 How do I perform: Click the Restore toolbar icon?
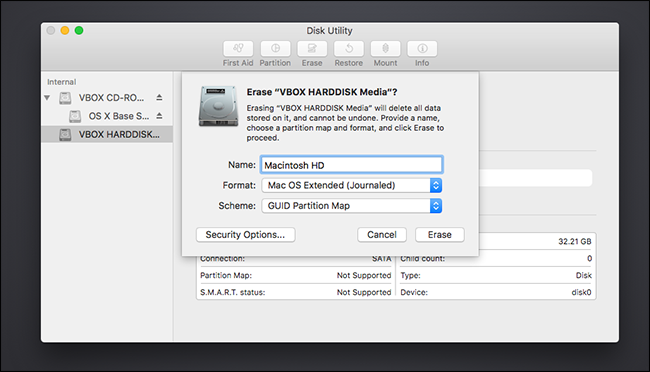click(349, 49)
